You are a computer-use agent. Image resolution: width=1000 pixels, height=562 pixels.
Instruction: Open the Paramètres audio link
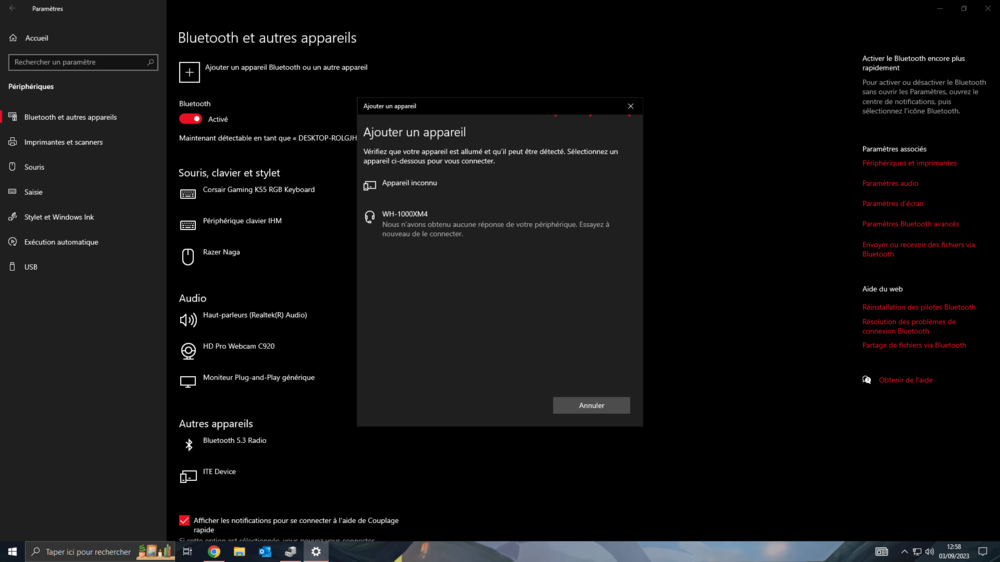point(890,184)
